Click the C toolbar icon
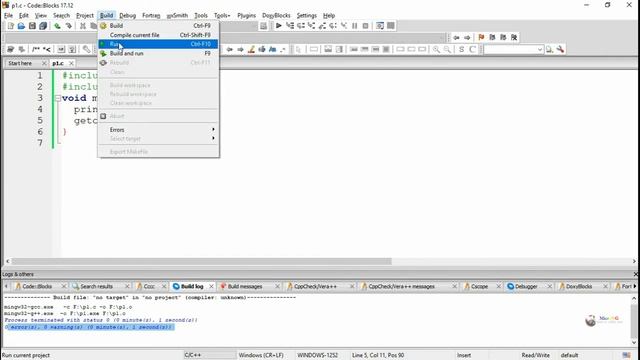This screenshot has width=640, height=360. [472, 49]
